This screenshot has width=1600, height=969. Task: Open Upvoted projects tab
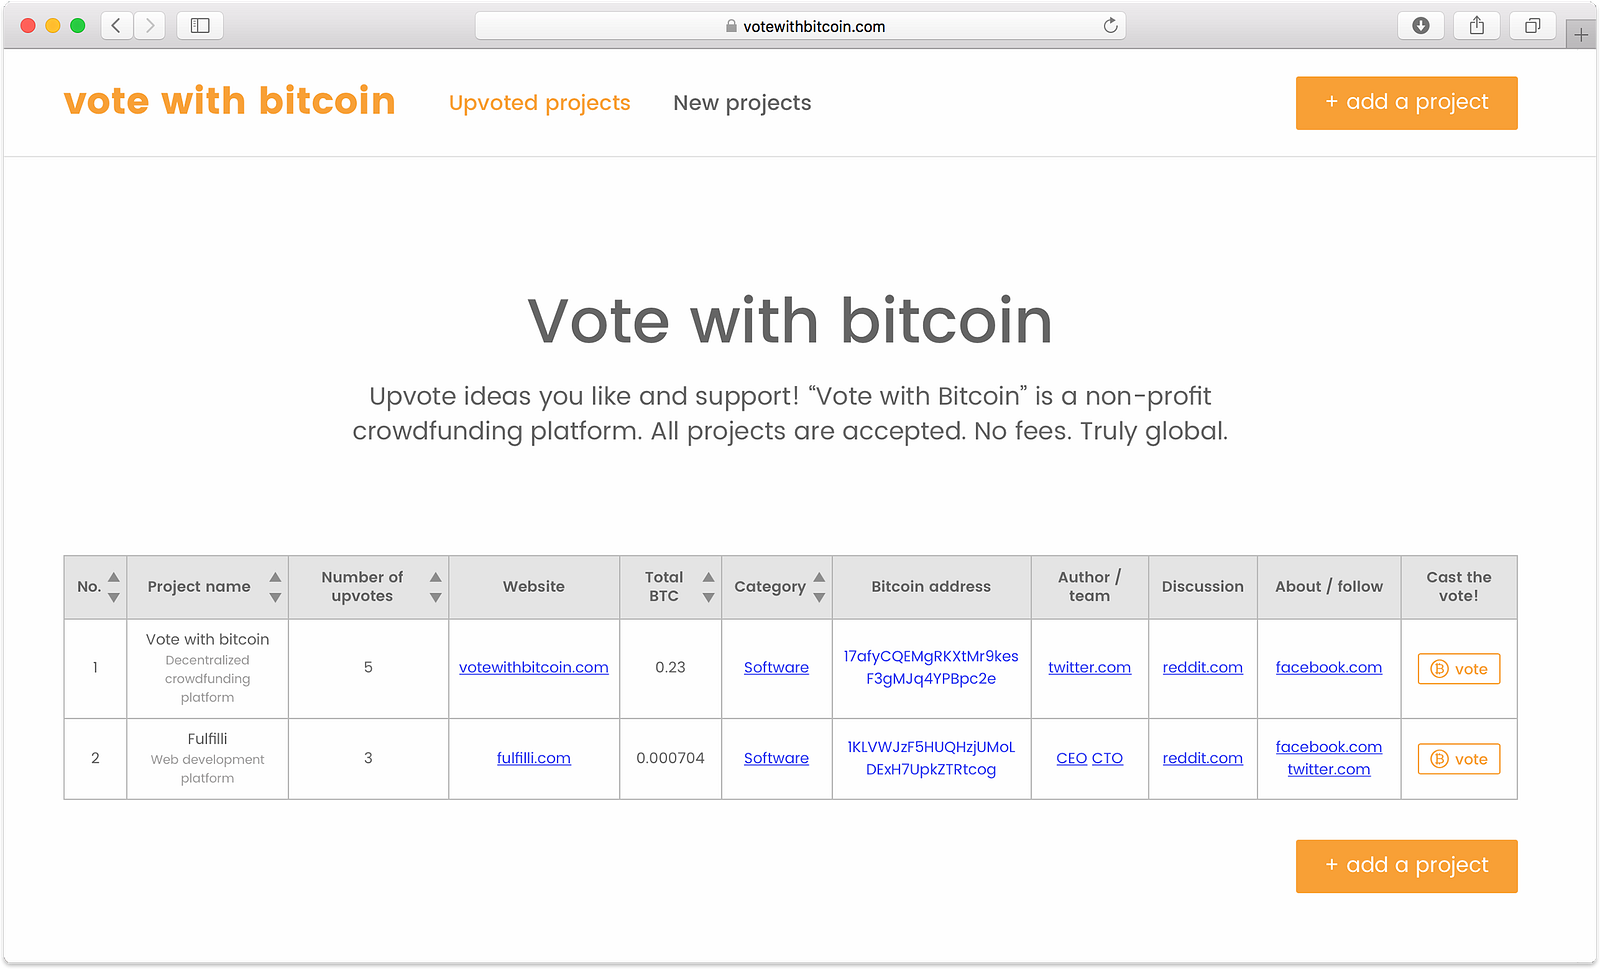tap(539, 103)
